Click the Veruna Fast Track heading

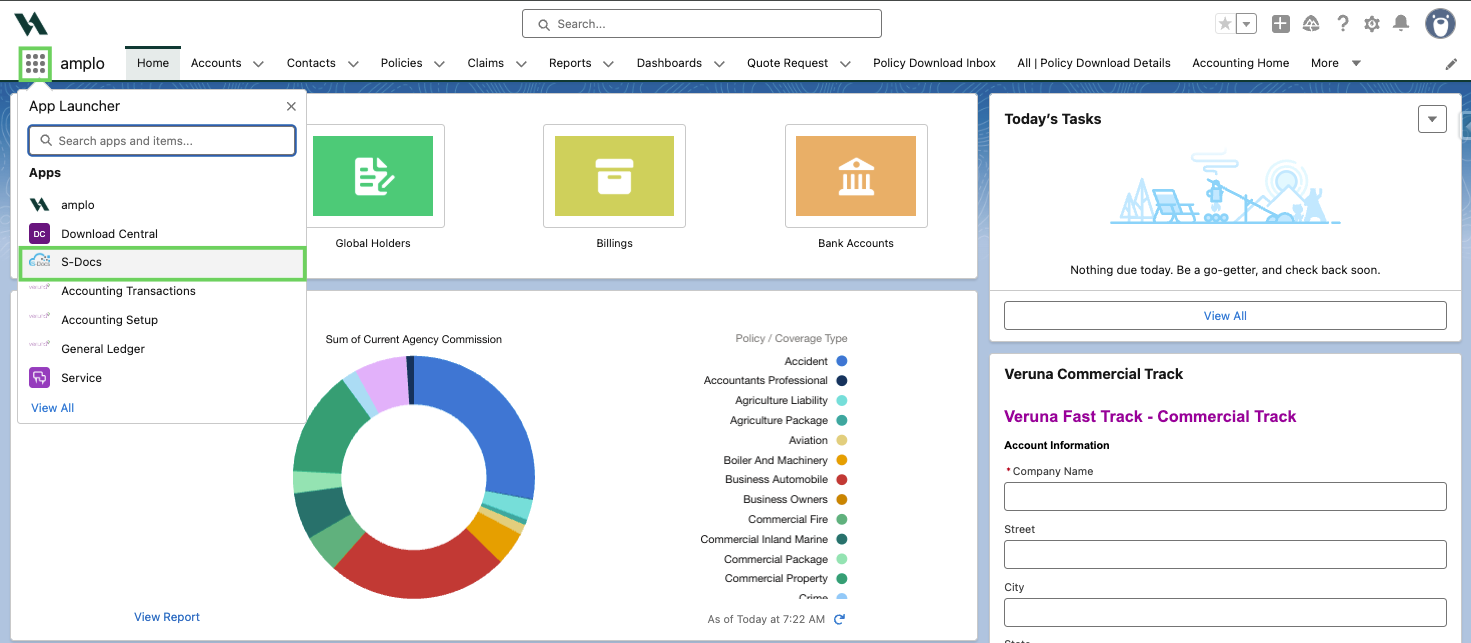tap(1150, 416)
